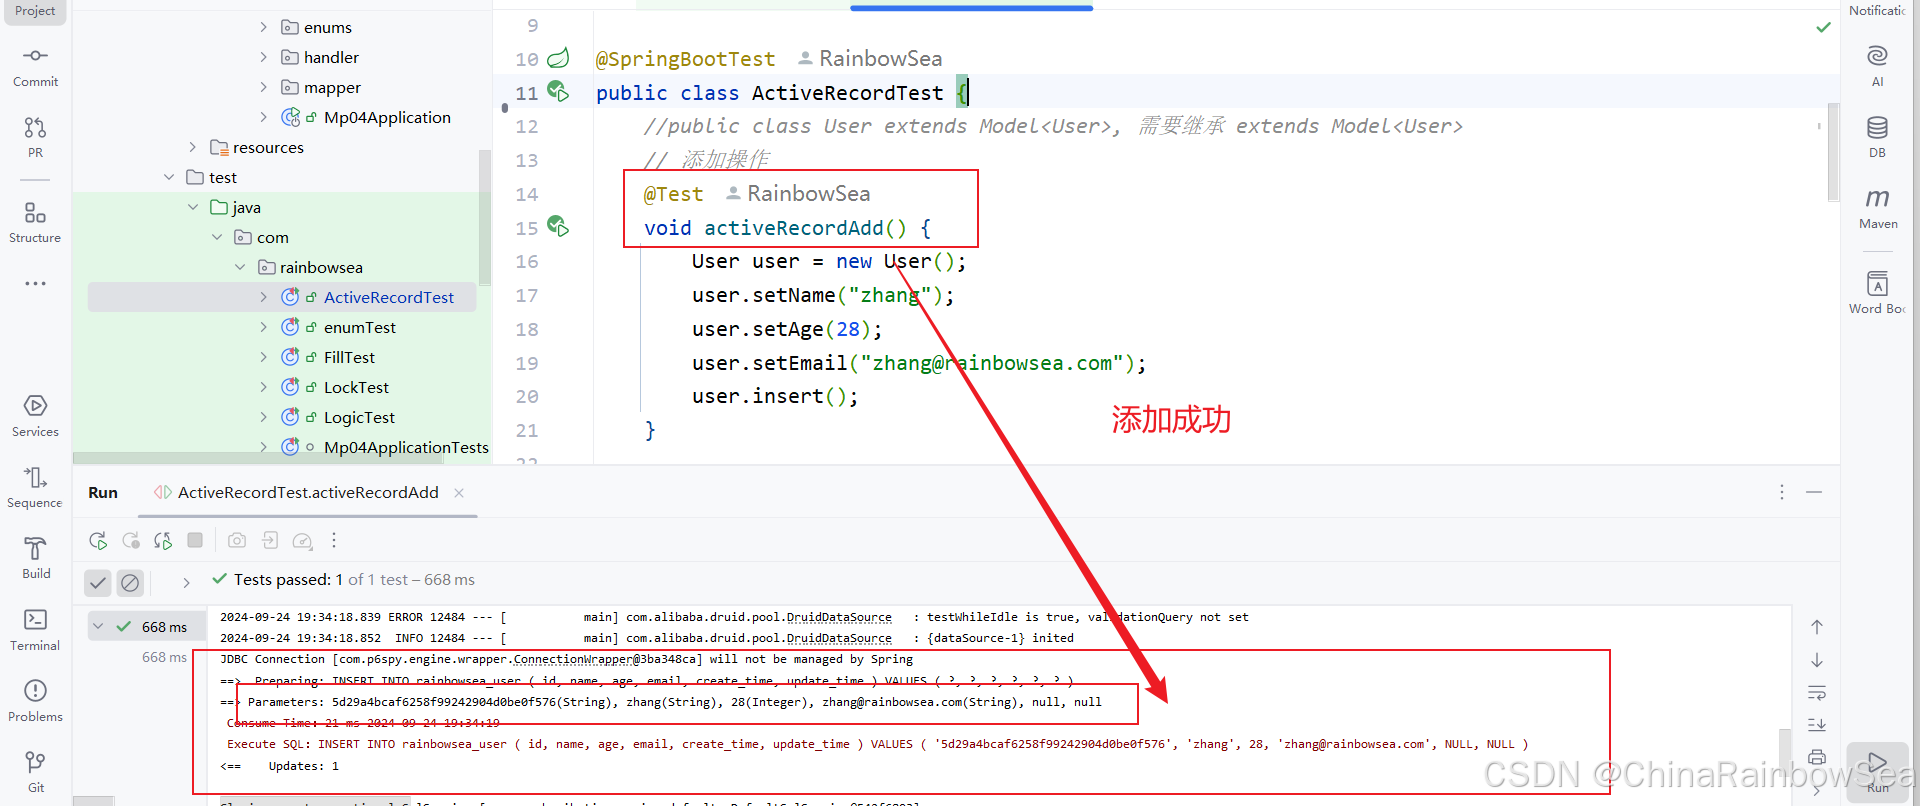
Task: Open the Structure tool window
Action: click(x=35, y=222)
